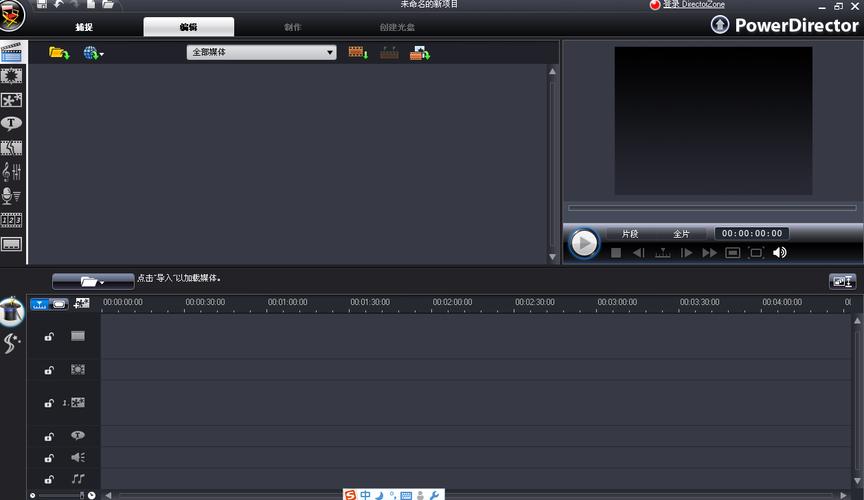Open the Audio Mixing Room icon
This screenshot has height=500, width=864.
tap(12, 172)
